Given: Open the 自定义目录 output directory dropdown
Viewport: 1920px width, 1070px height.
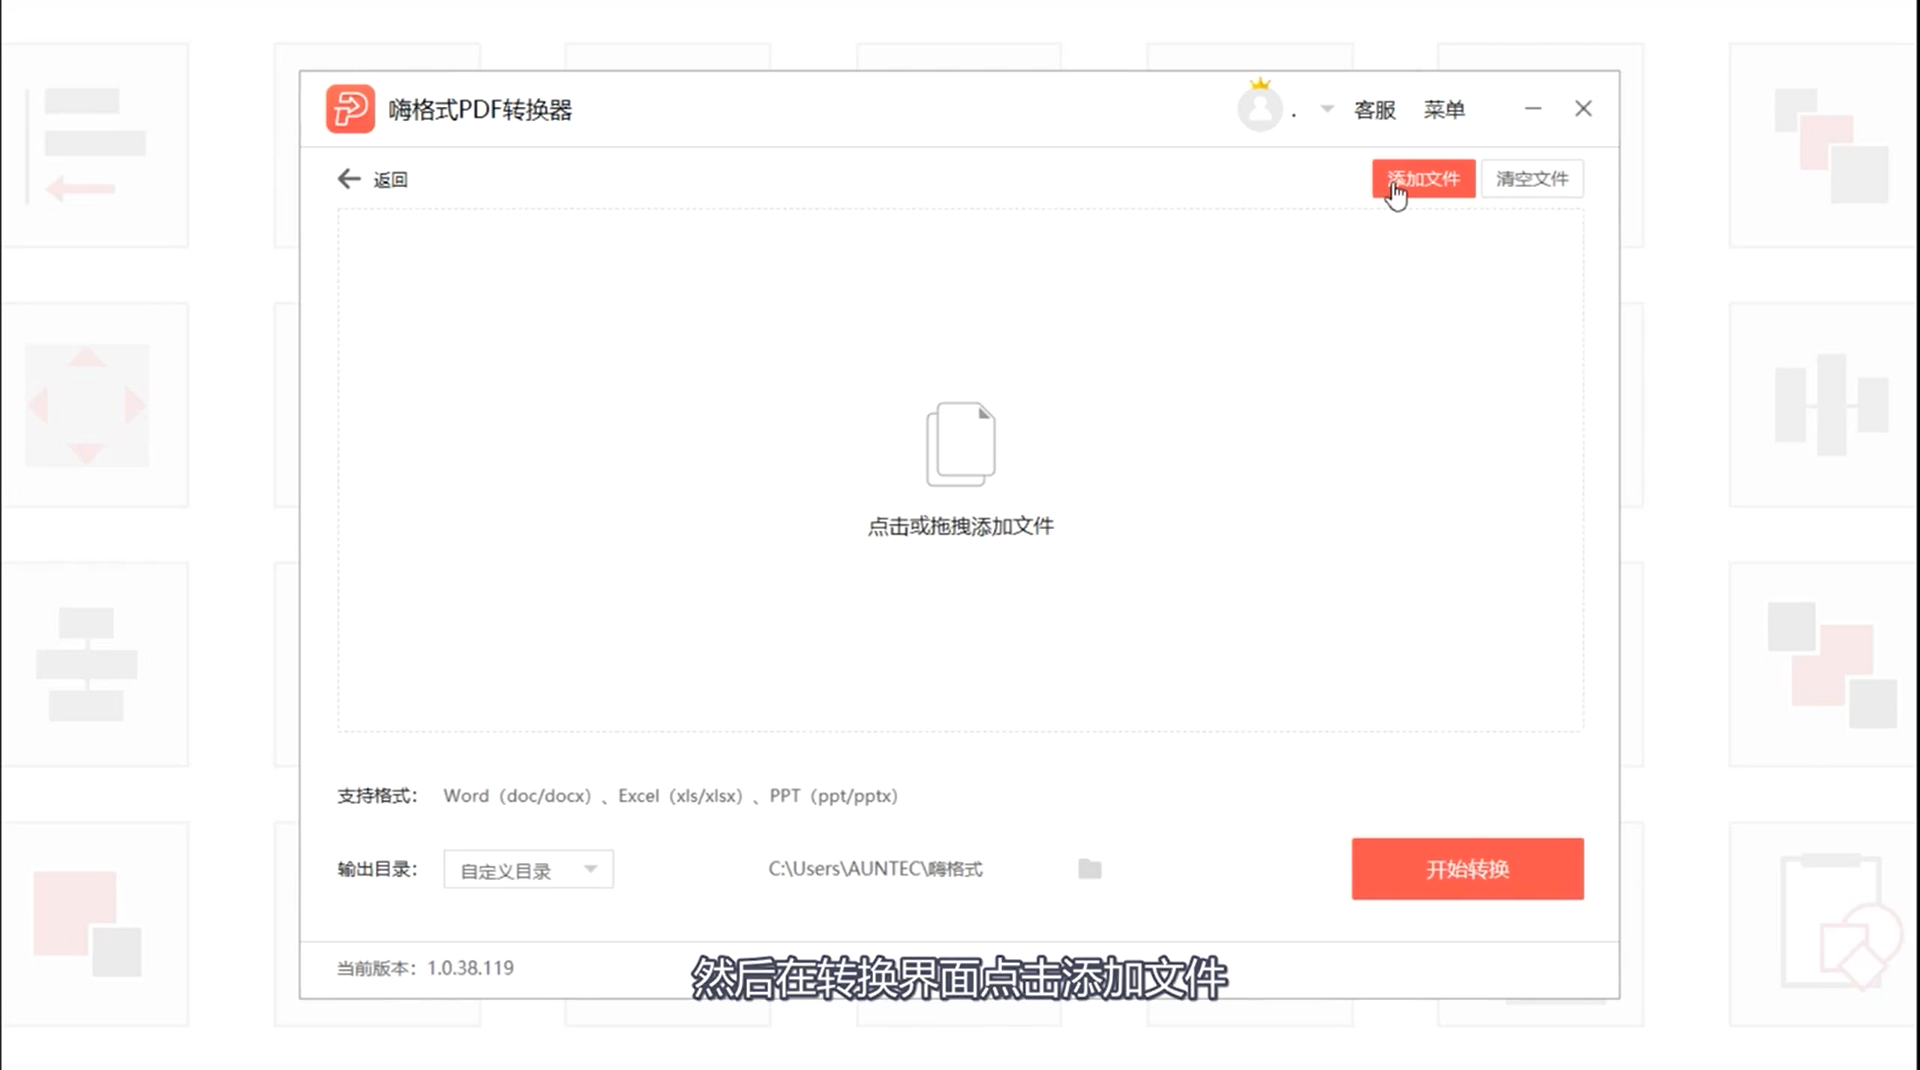Looking at the screenshot, I should [x=528, y=870].
